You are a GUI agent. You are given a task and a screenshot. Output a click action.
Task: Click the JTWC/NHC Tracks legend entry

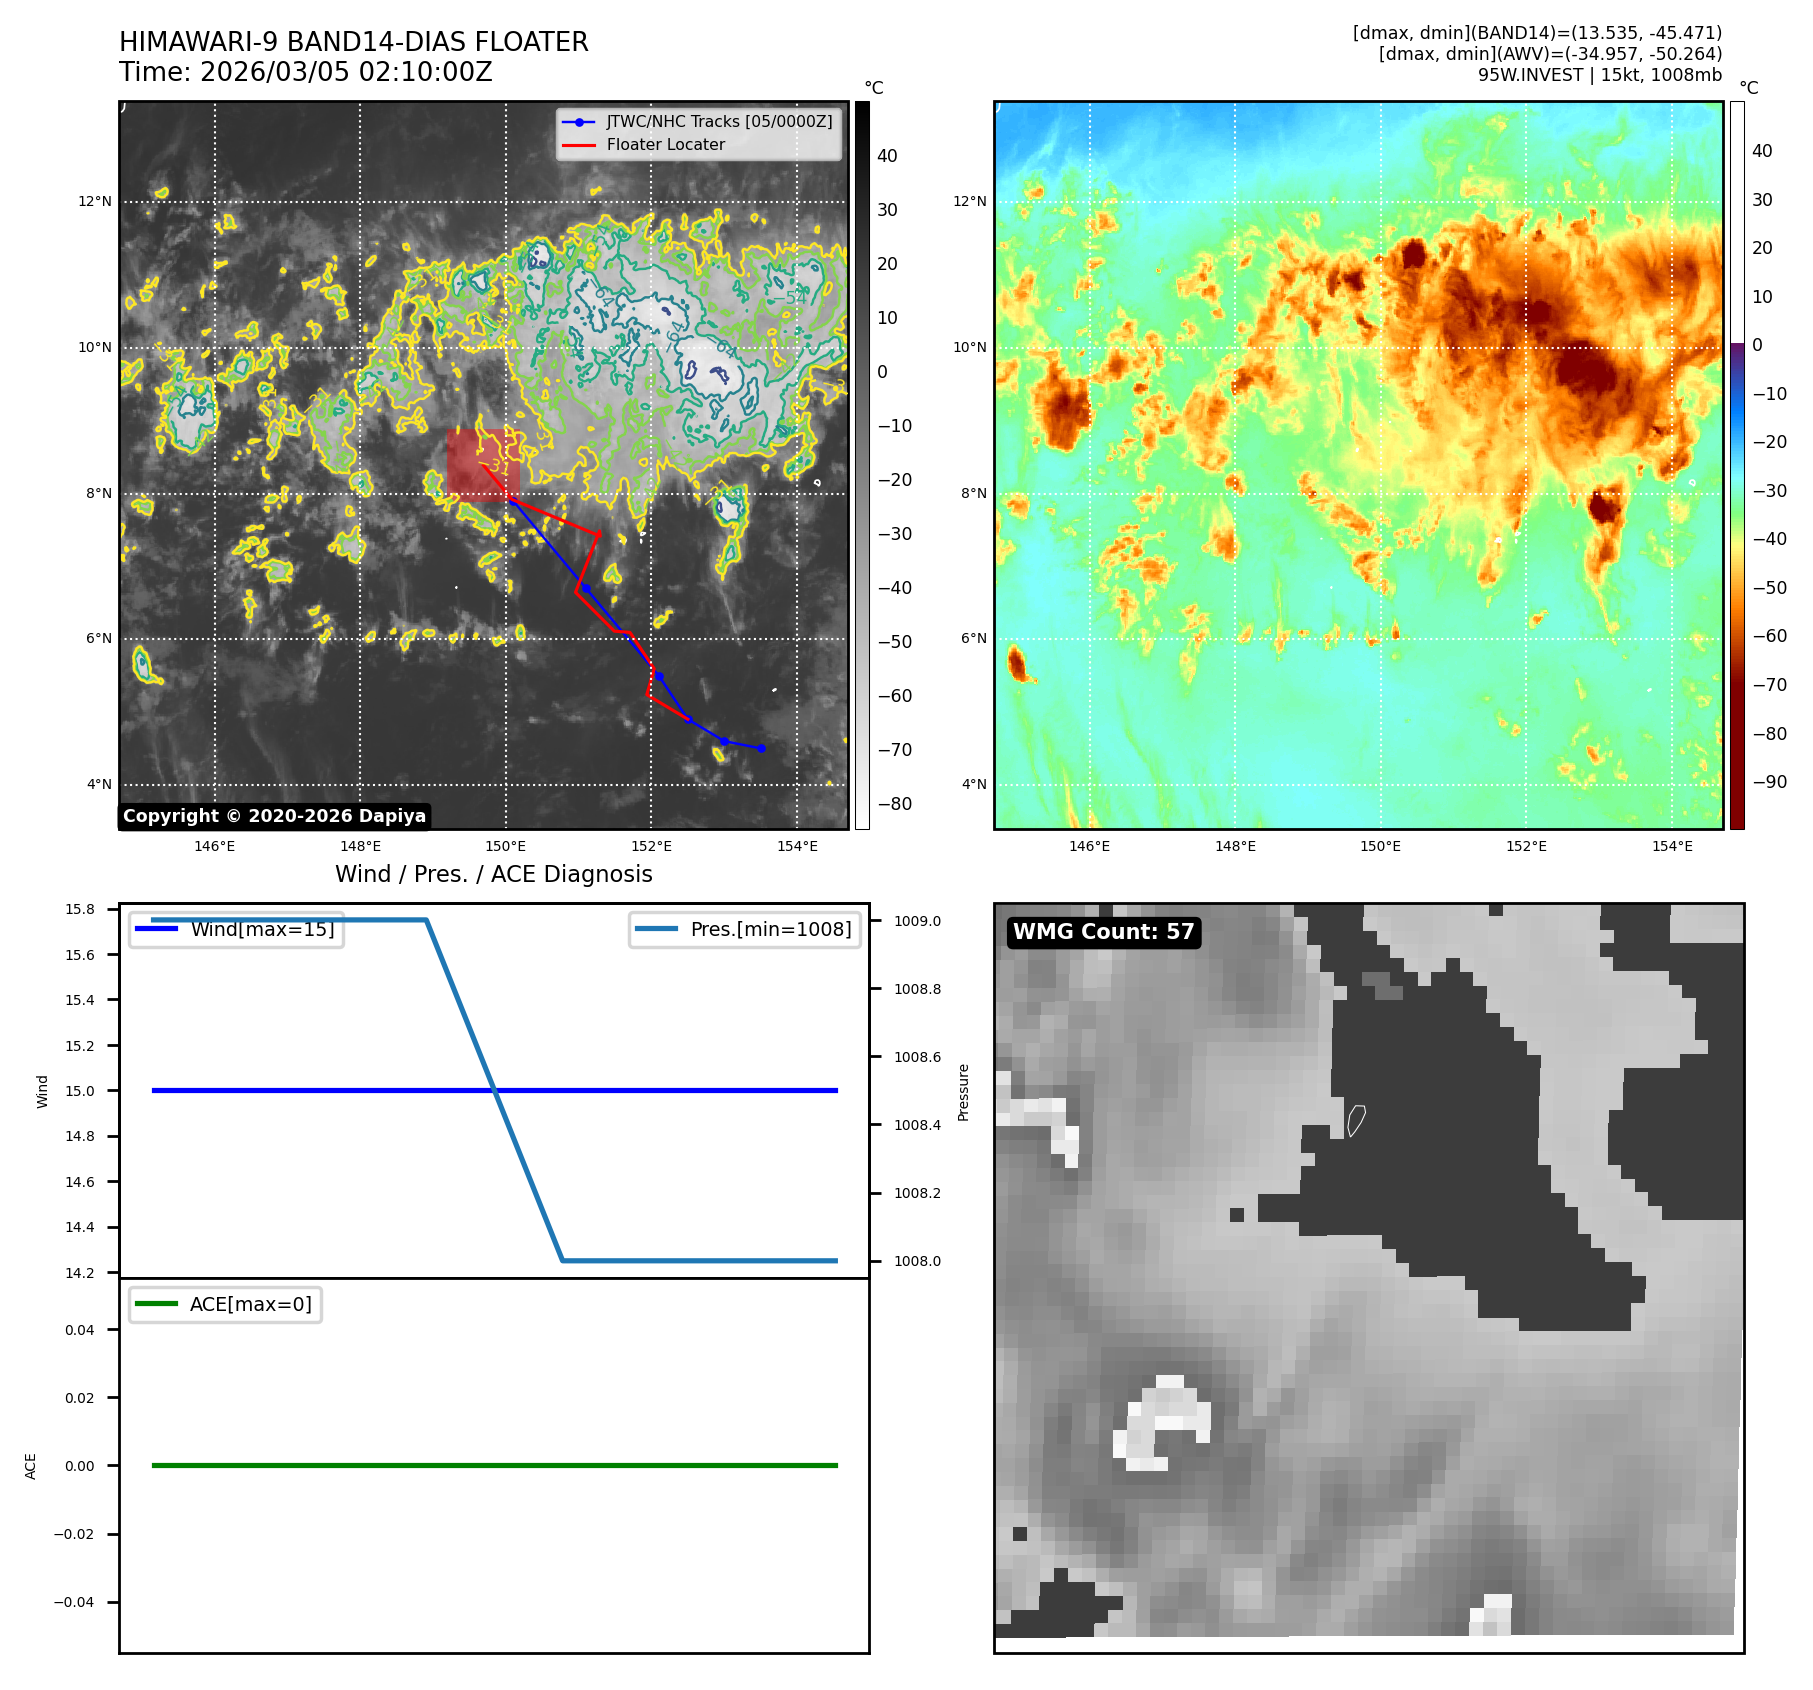point(718,121)
